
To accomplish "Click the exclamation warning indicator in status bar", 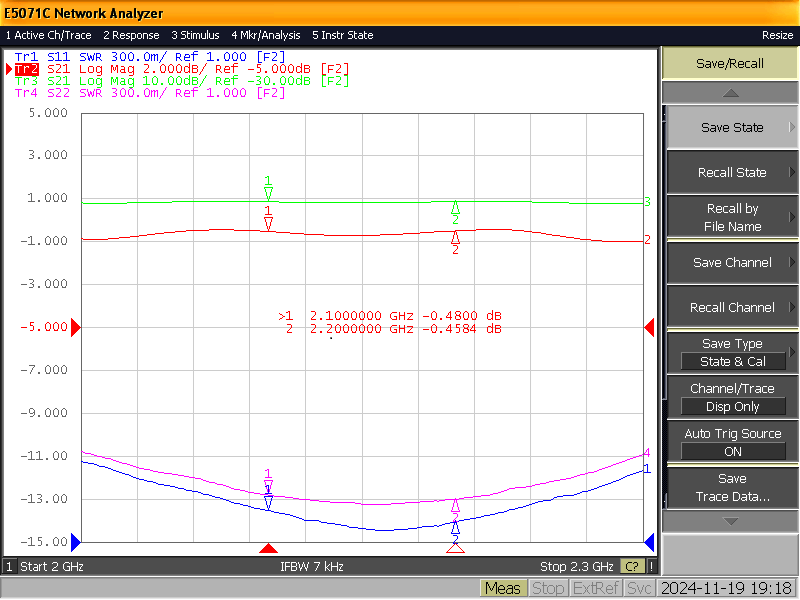I will (x=652, y=566).
